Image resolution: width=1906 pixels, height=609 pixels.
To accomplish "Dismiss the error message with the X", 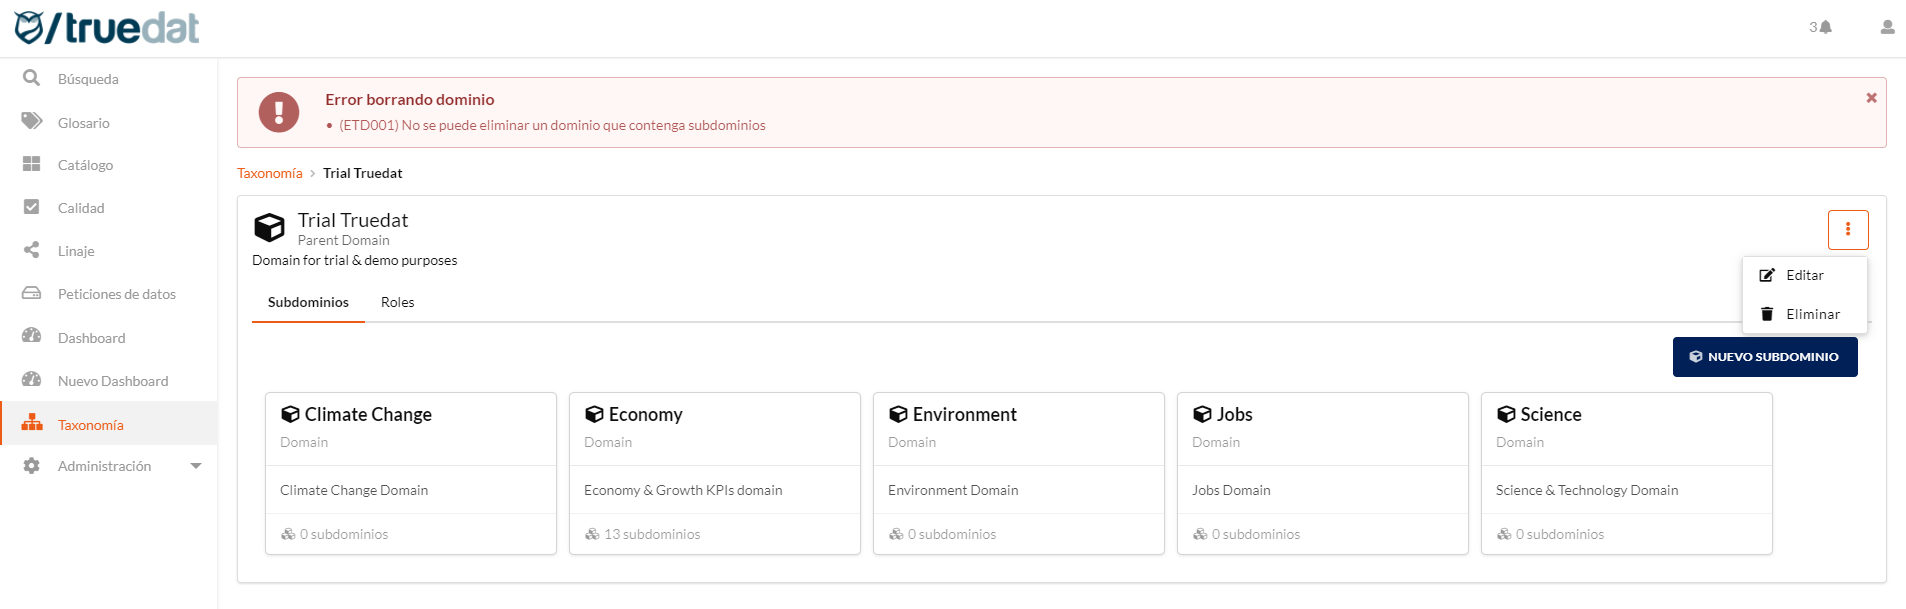I will click(1871, 98).
